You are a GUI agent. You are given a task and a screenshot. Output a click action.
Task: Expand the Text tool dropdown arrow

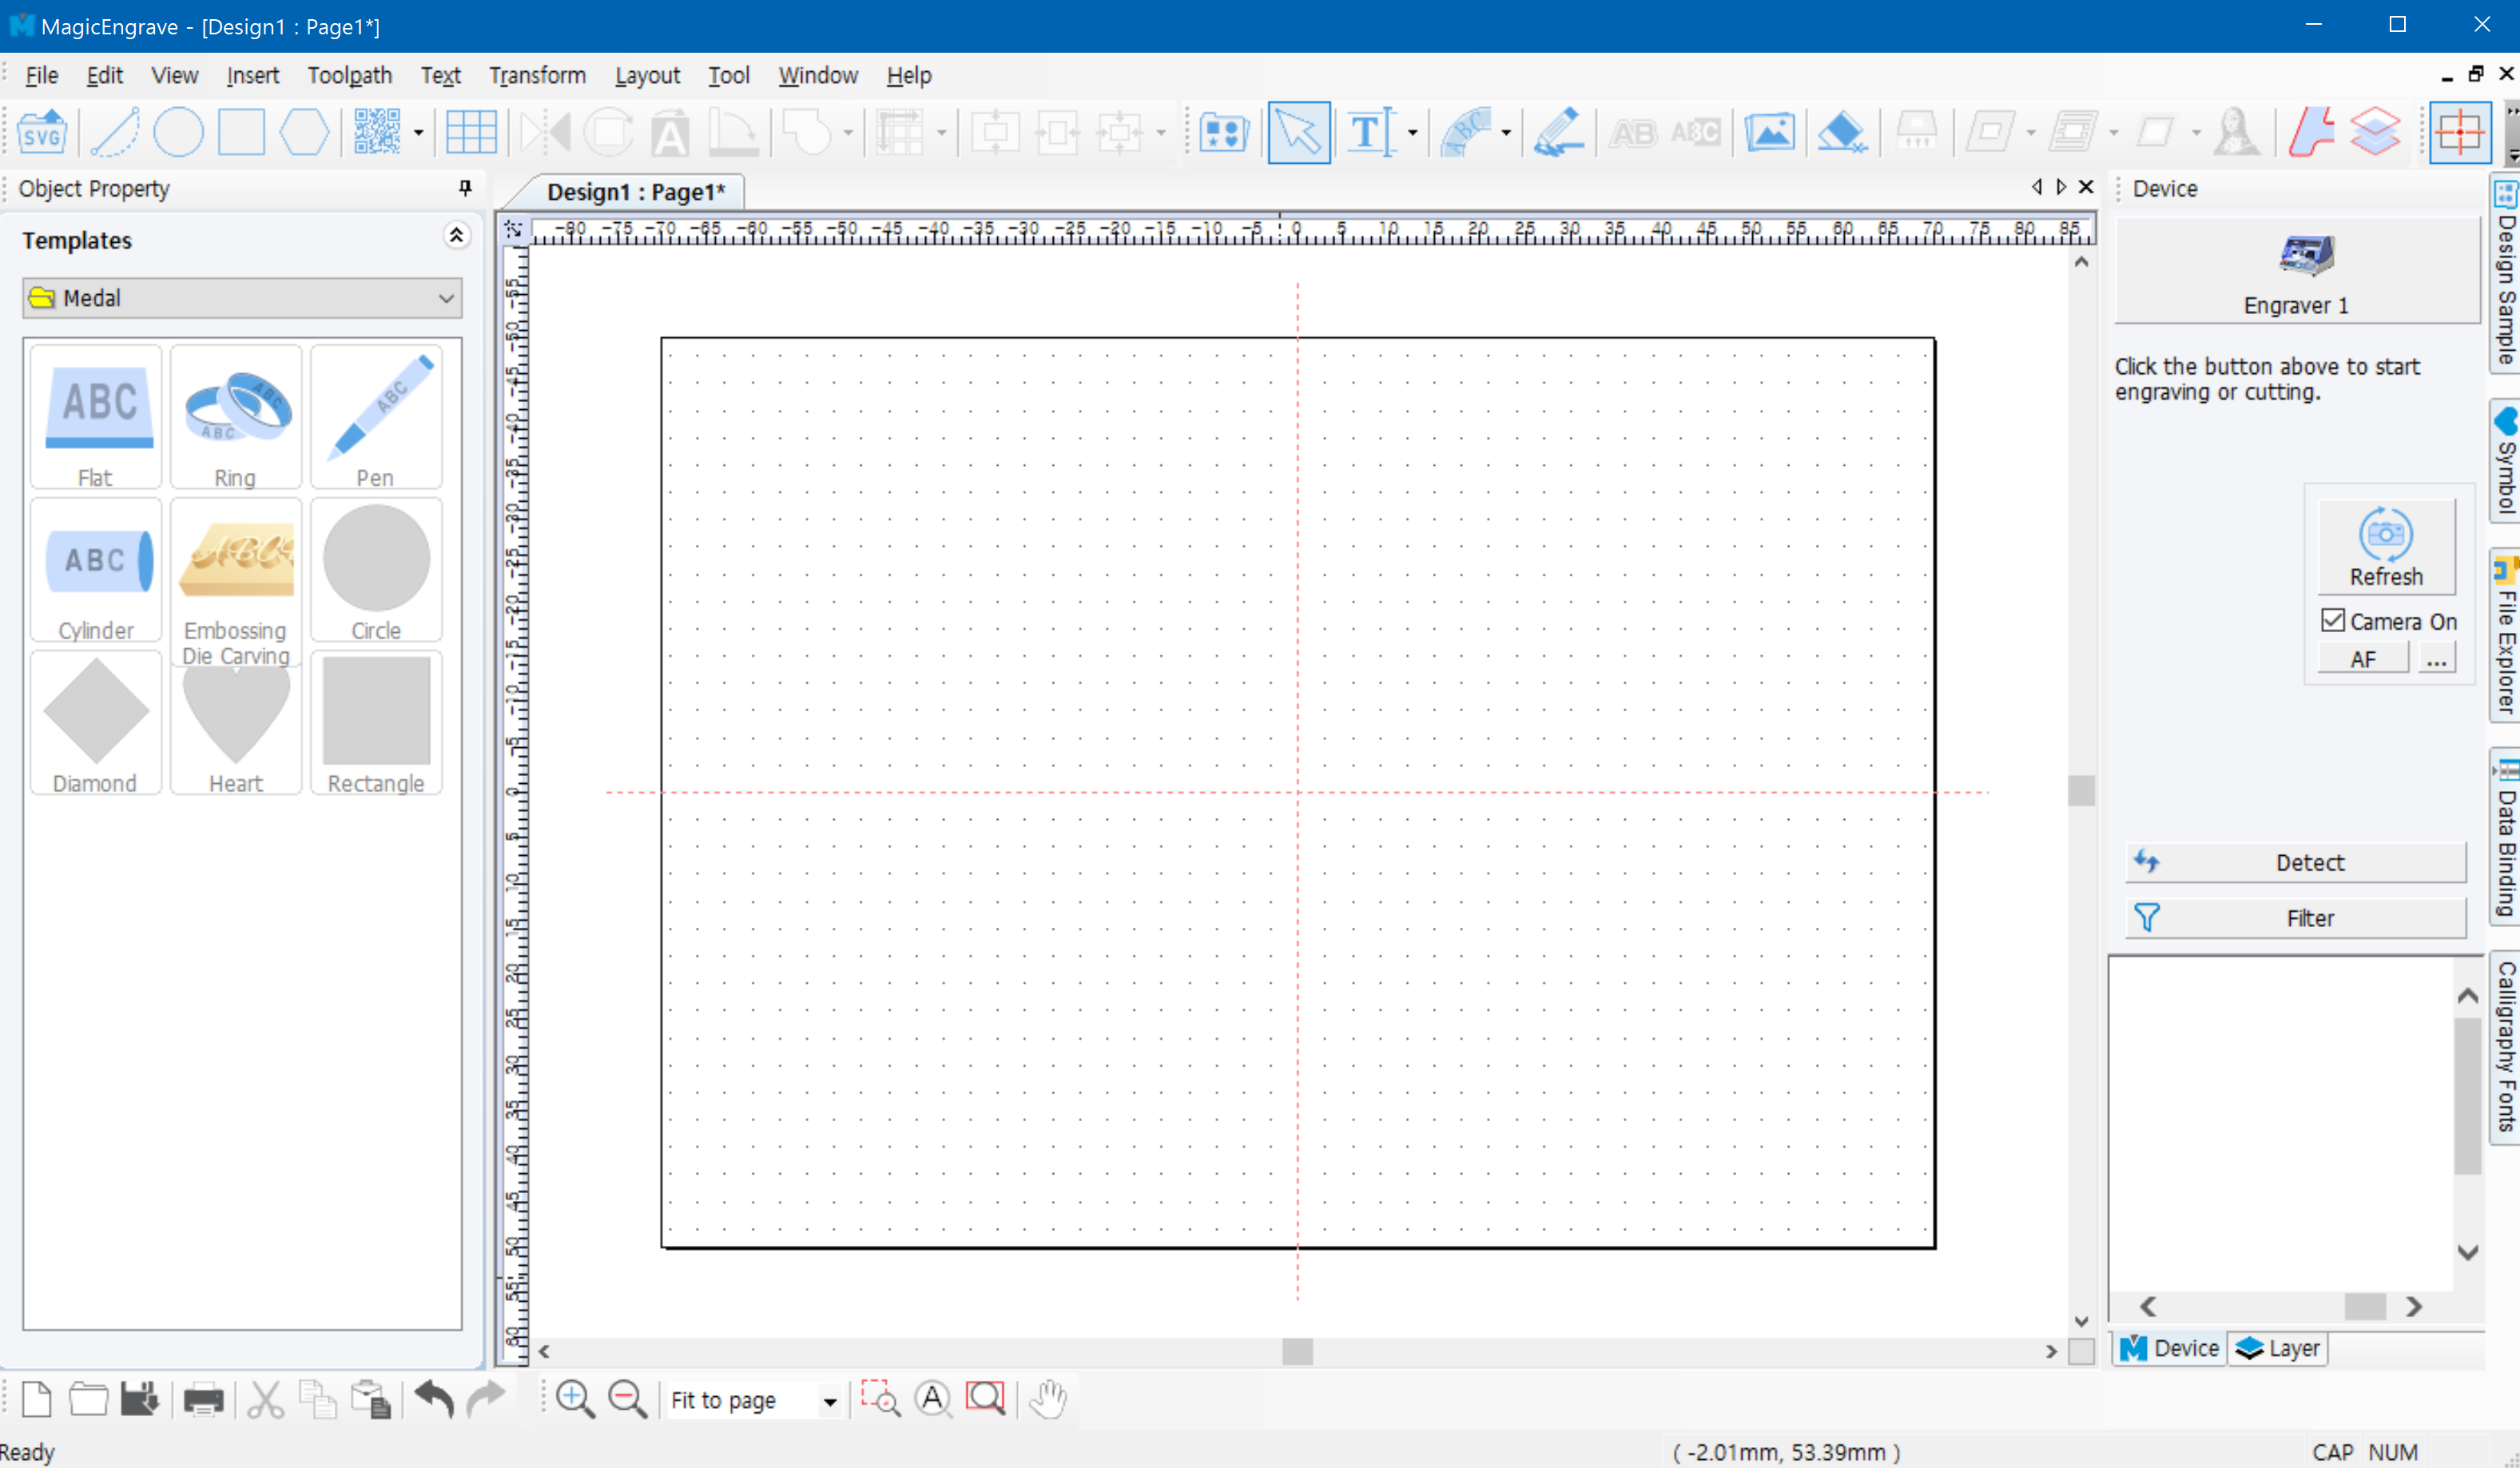[x=1412, y=132]
